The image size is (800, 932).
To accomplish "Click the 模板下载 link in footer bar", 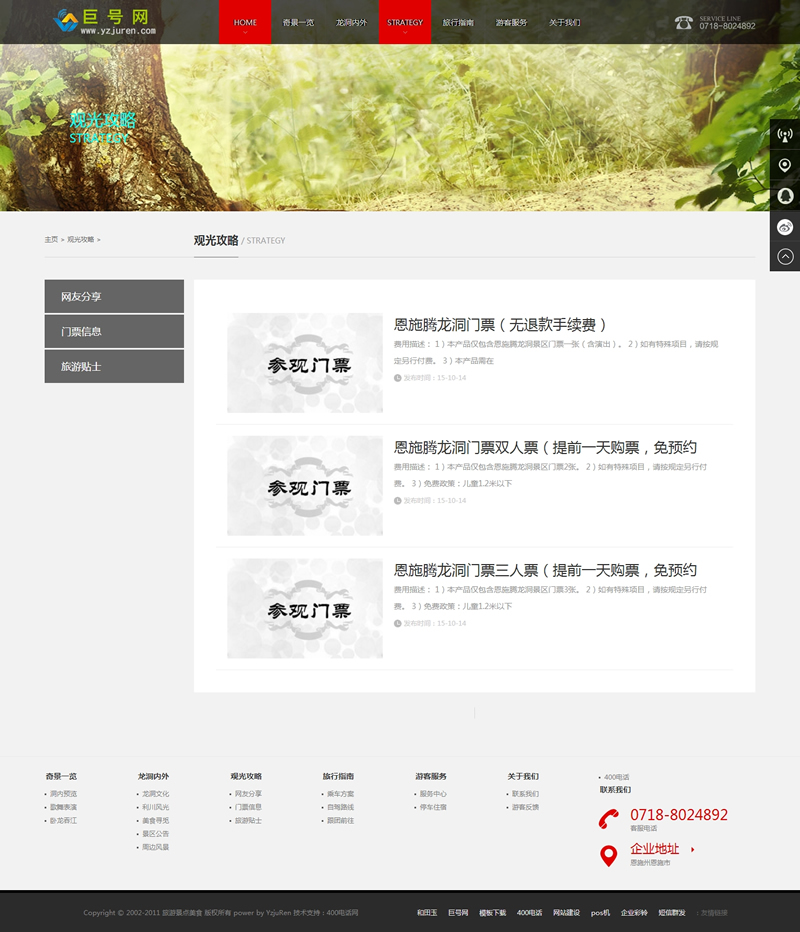I will click(492, 913).
